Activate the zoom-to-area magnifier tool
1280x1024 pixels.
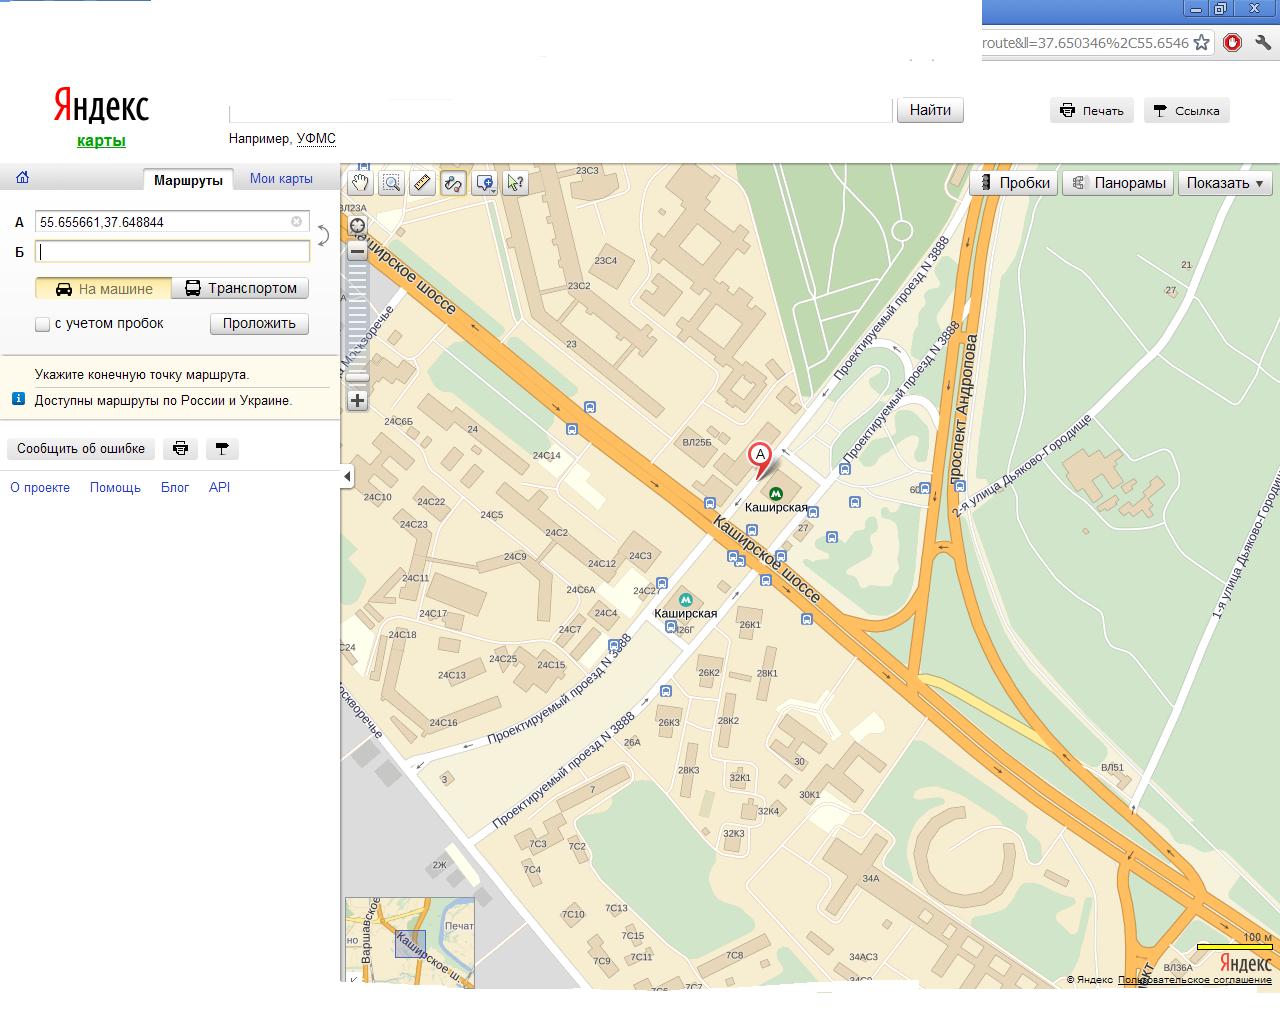point(391,183)
